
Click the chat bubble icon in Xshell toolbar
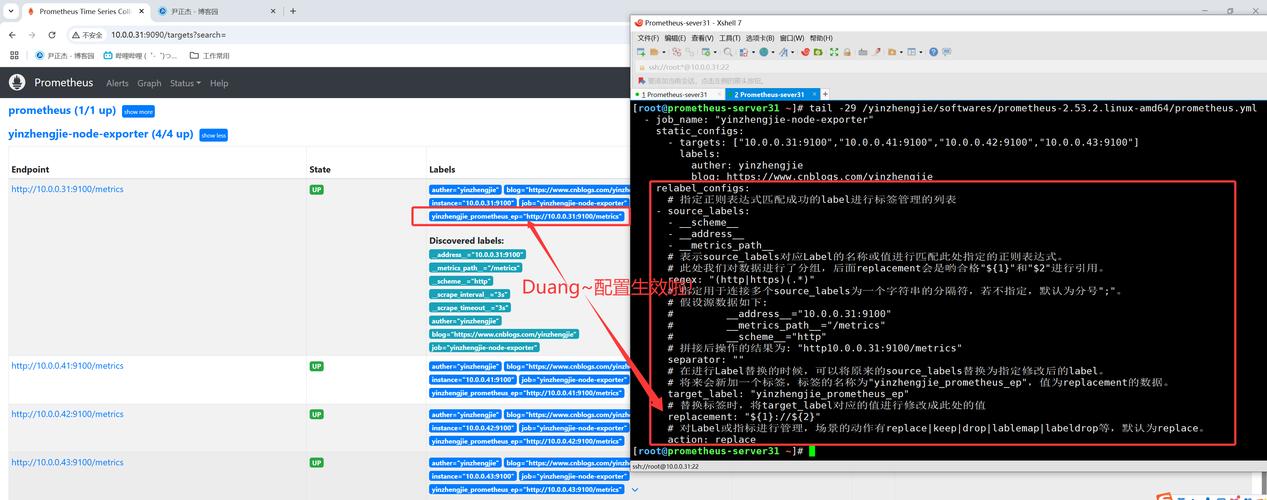946,52
